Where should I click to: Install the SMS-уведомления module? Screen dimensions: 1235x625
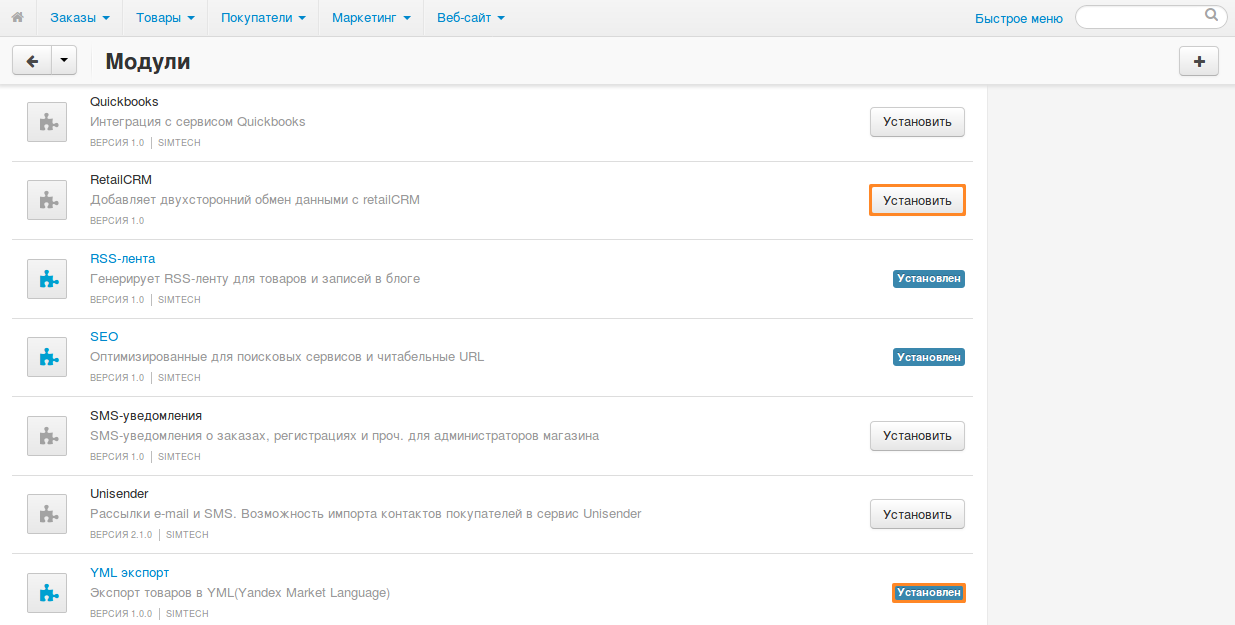[917, 436]
